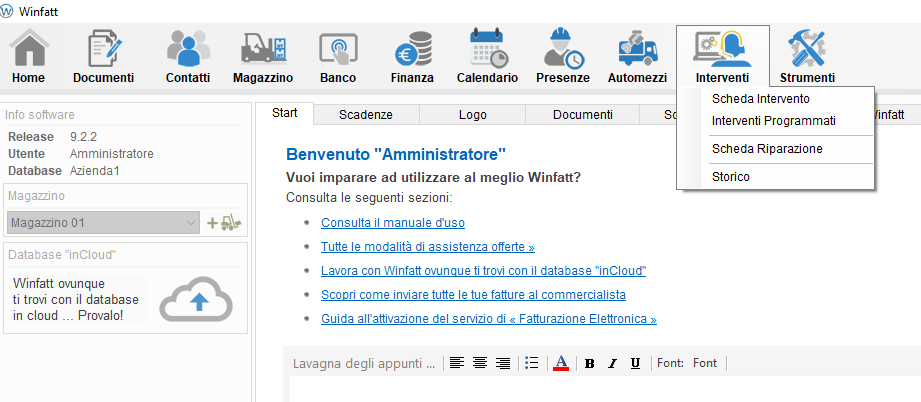This screenshot has width=921, height=402.
Task: Open Storico from Interventi menu
Action: pos(731,177)
